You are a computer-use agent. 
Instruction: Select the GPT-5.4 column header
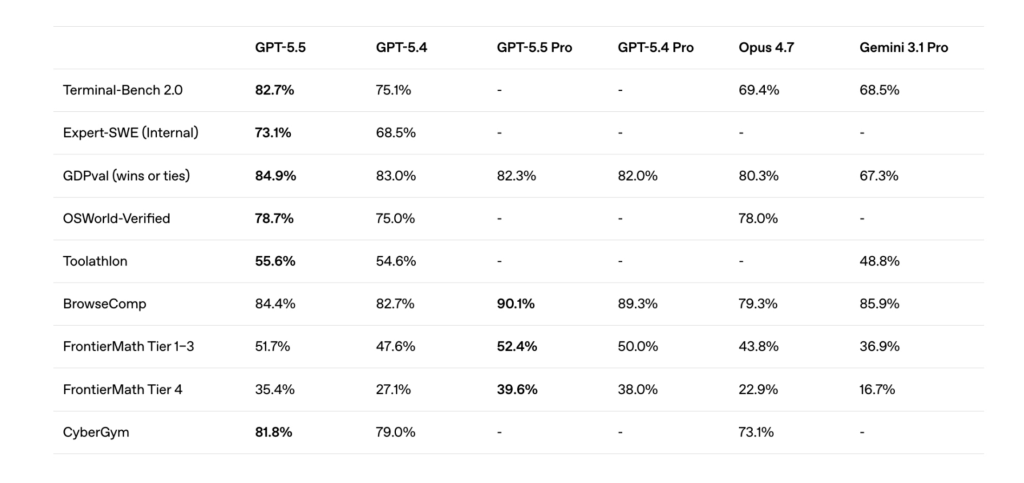tap(400, 48)
